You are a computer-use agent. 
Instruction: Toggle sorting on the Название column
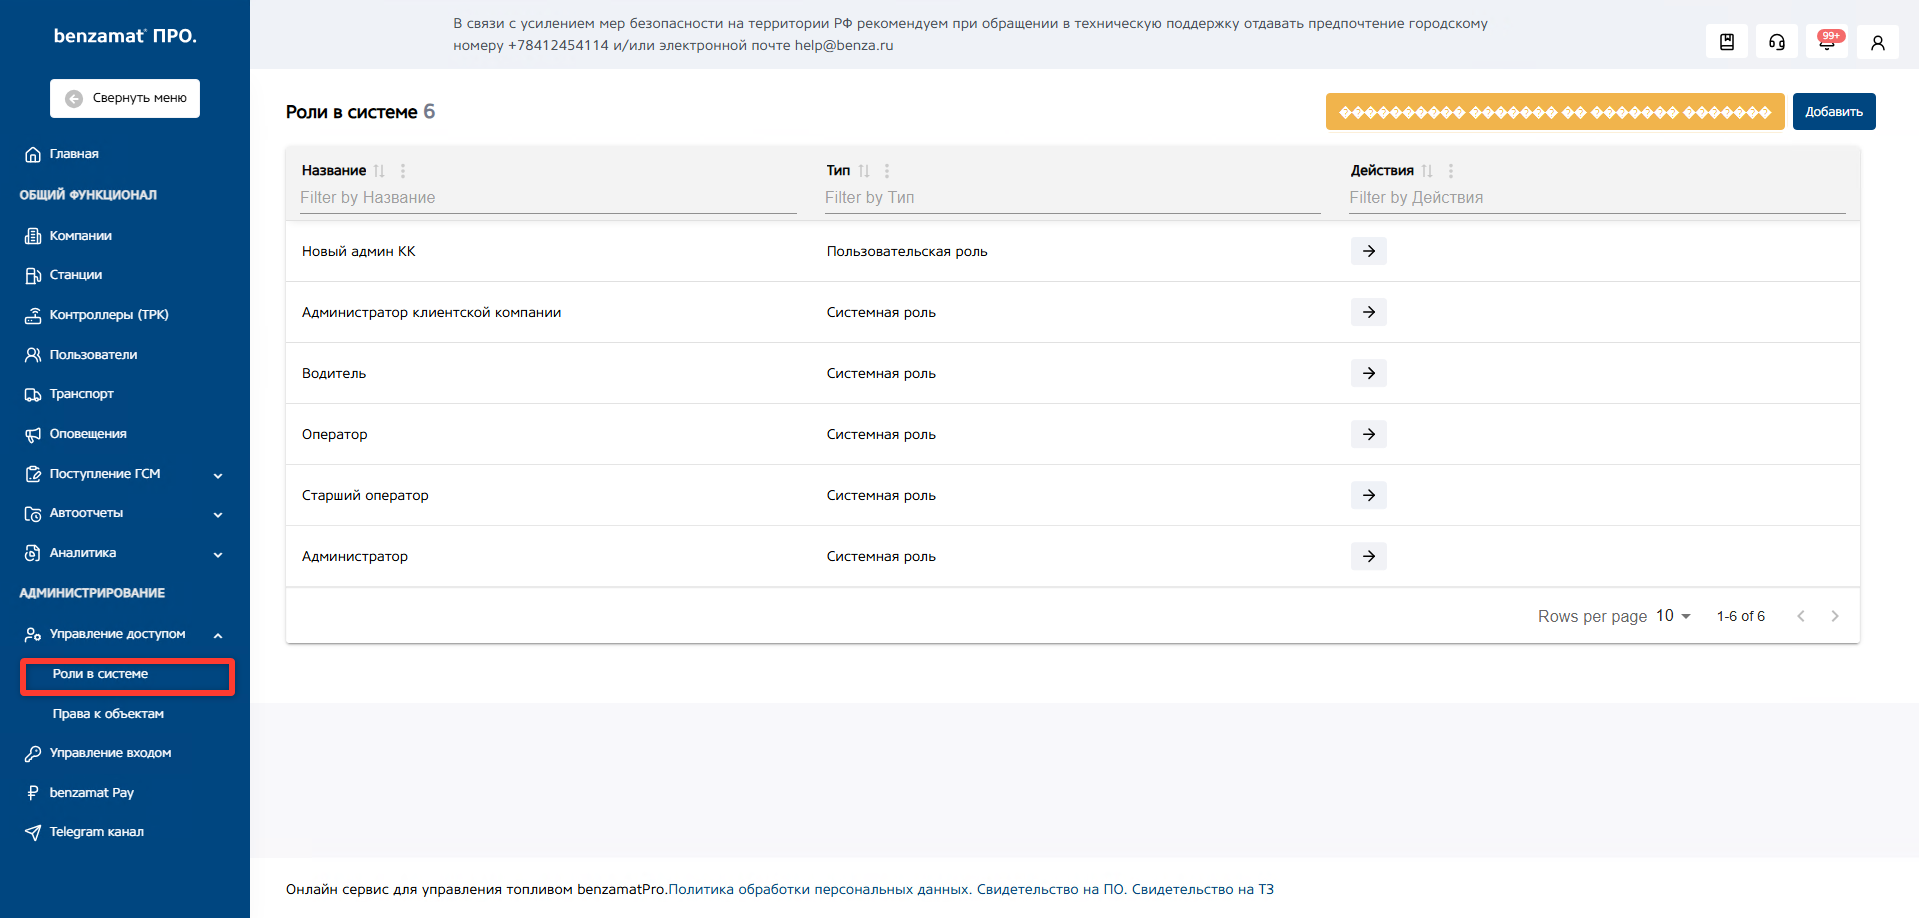click(379, 171)
